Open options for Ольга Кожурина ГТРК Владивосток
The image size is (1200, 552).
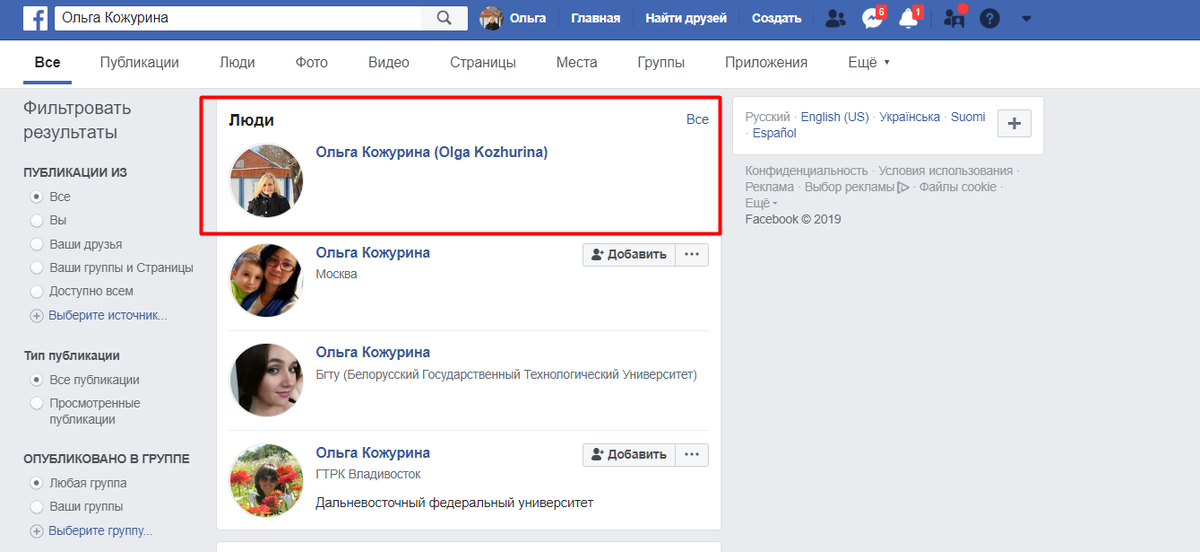[x=692, y=454]
